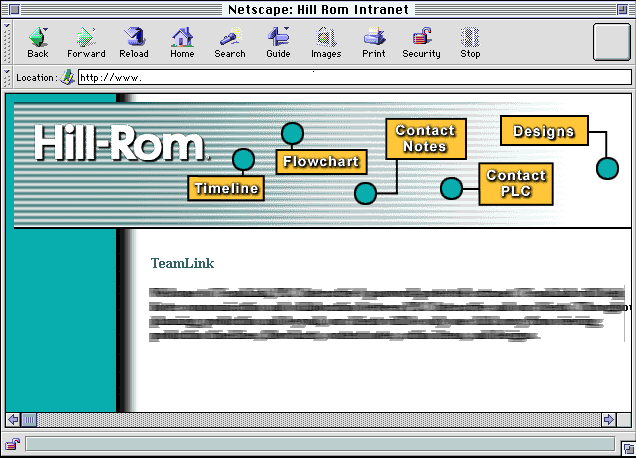Image resolution: width=636 pixels, height=458 pixels.
Task: Open the Home page icon
Action: coord(182,42)
